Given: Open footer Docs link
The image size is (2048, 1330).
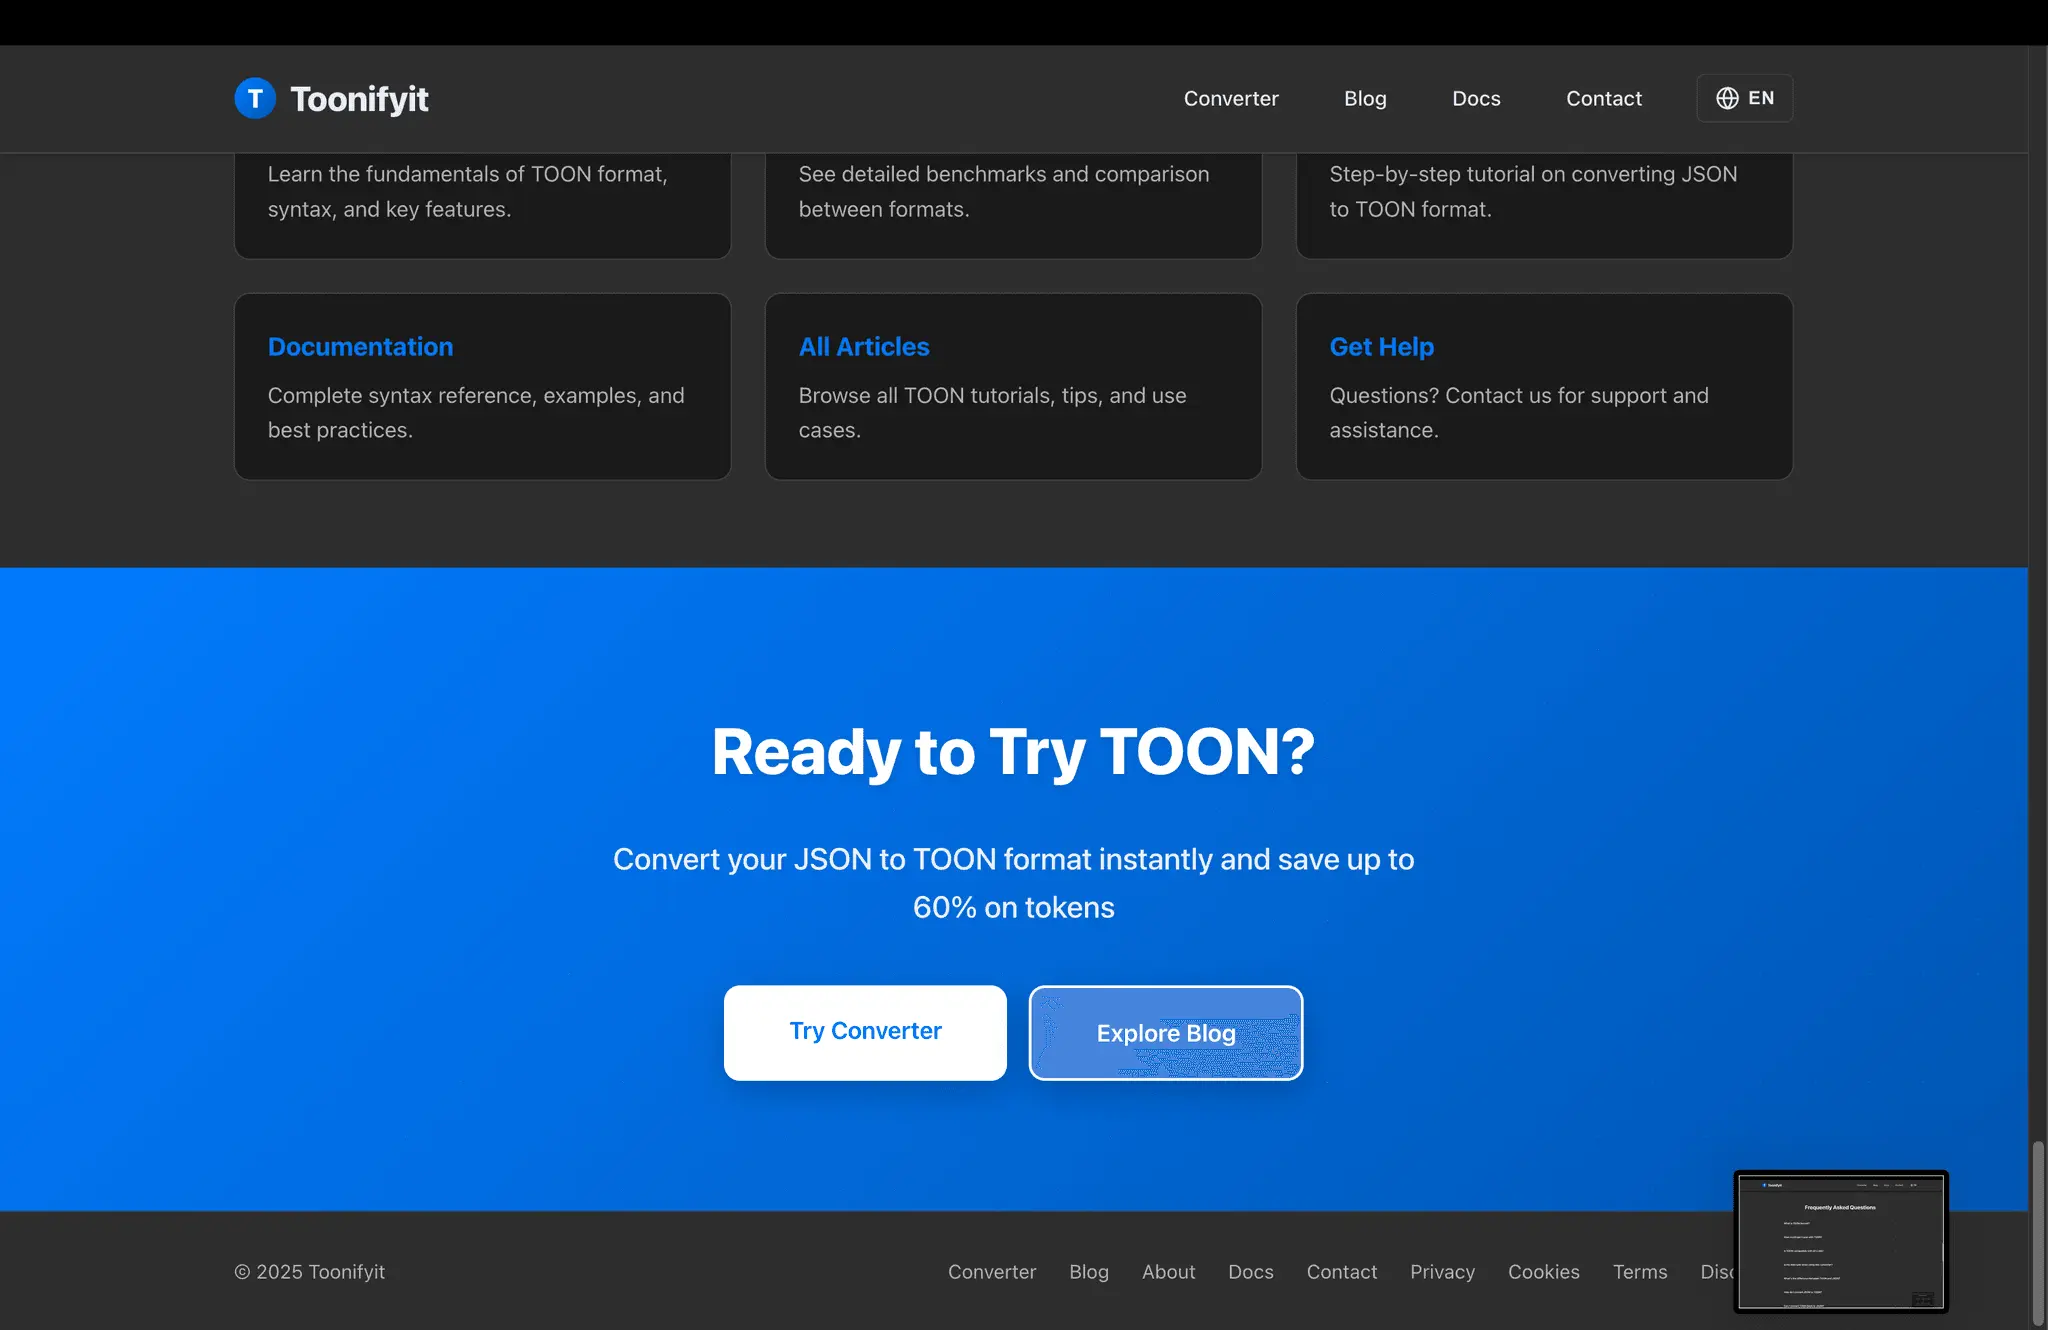Looking at the screenshot, I should [1251, 1272].
